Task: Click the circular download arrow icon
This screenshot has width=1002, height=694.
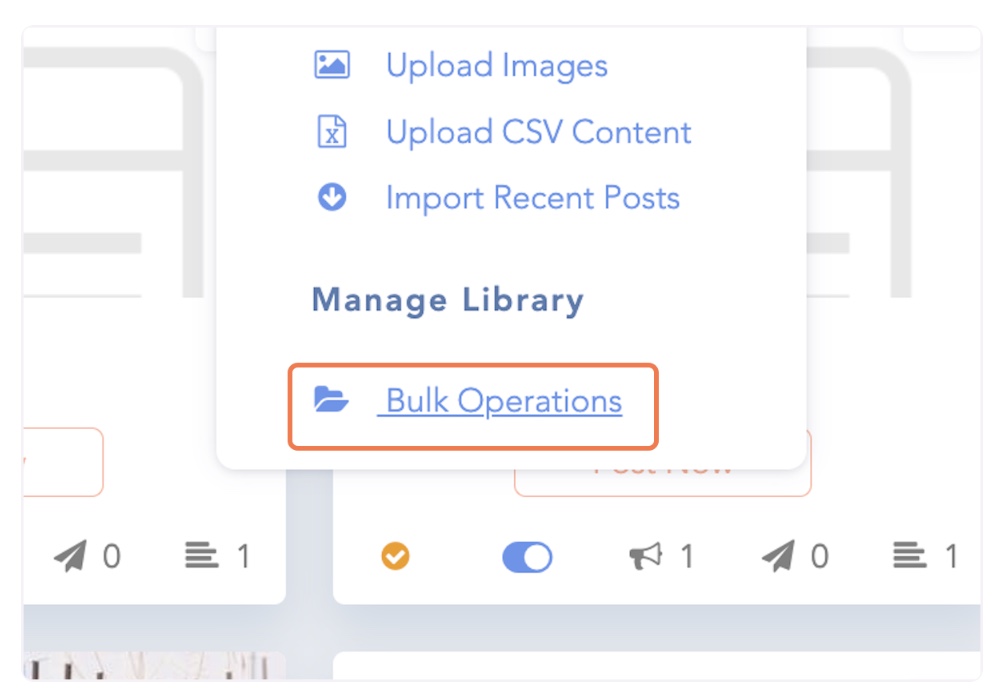Action: pyautogui.click(x=331, y=198)
